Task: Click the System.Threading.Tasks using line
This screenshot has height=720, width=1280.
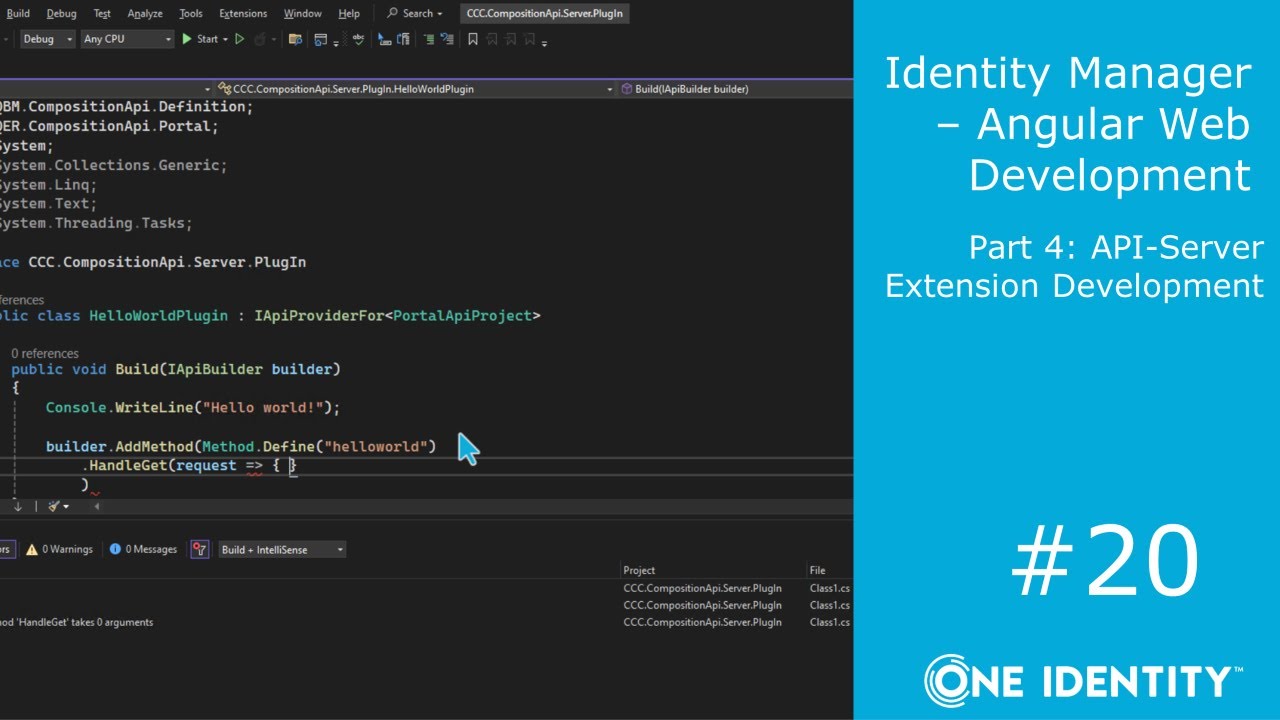Action: [x=96, y=223]
